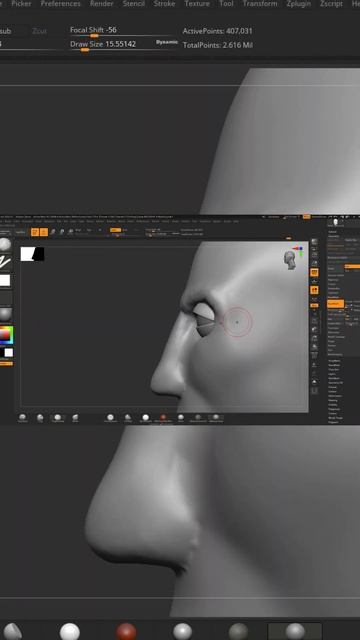The height and width of the screenshot is (640, 360).
Task: Toggle lower large orange Local button on small window's right shelf
Action: pyautogui.click(x=314, y=290)
